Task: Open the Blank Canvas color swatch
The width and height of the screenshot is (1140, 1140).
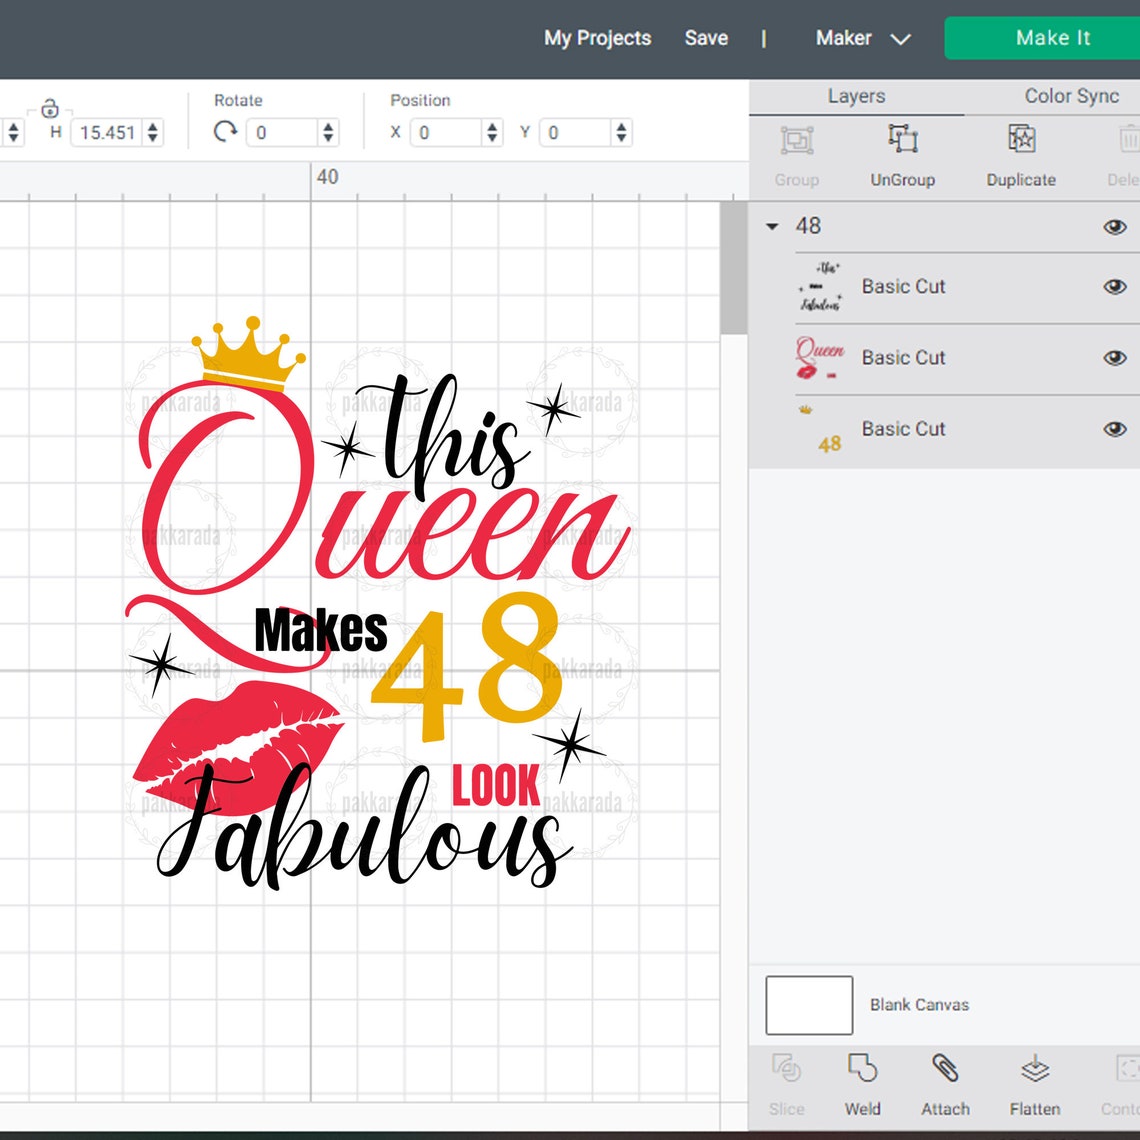Action: tap(807, 1004)
